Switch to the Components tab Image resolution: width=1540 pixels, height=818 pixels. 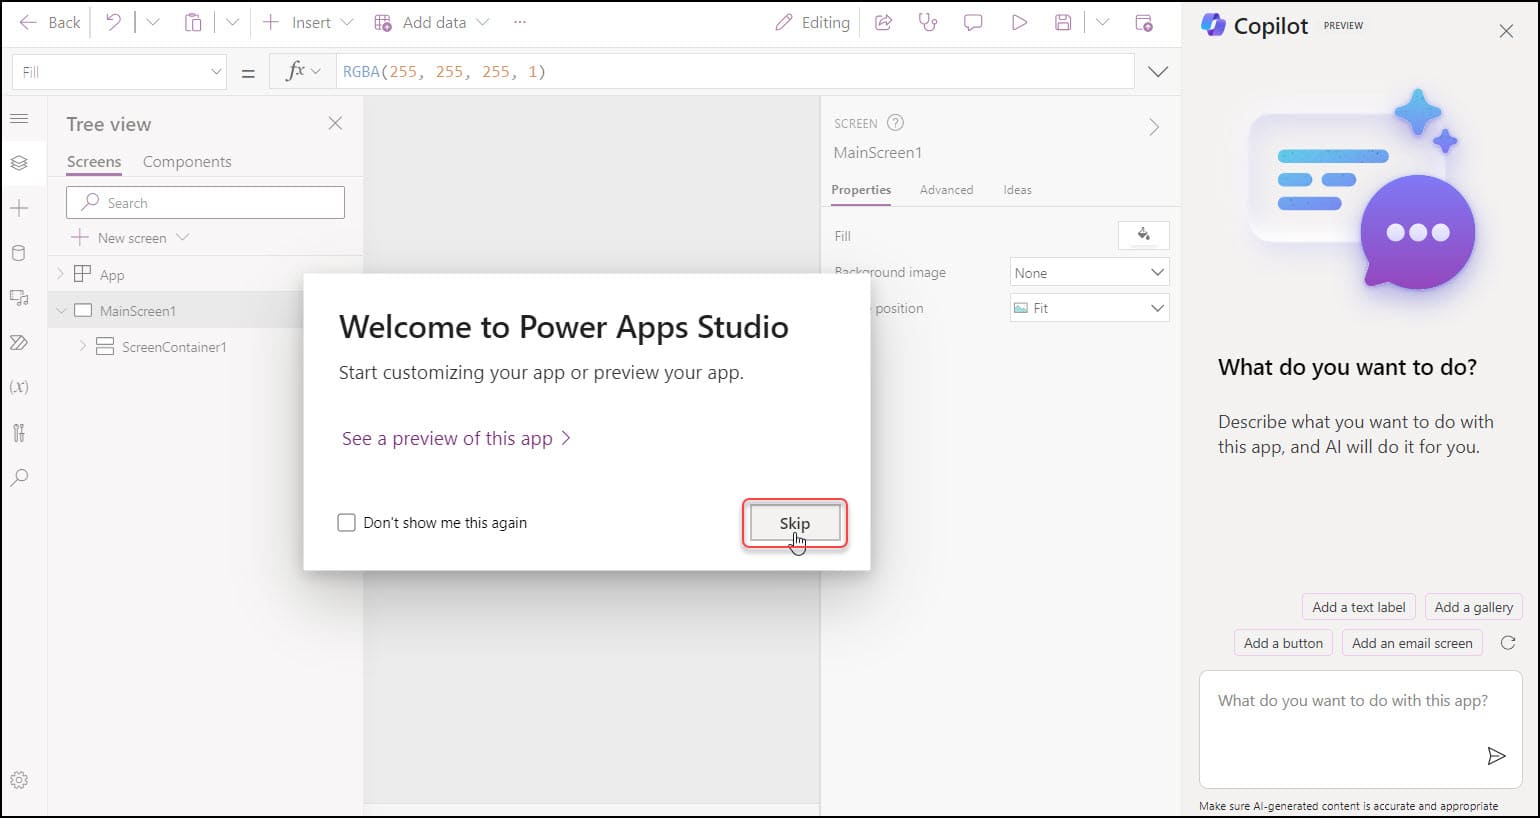187,162
